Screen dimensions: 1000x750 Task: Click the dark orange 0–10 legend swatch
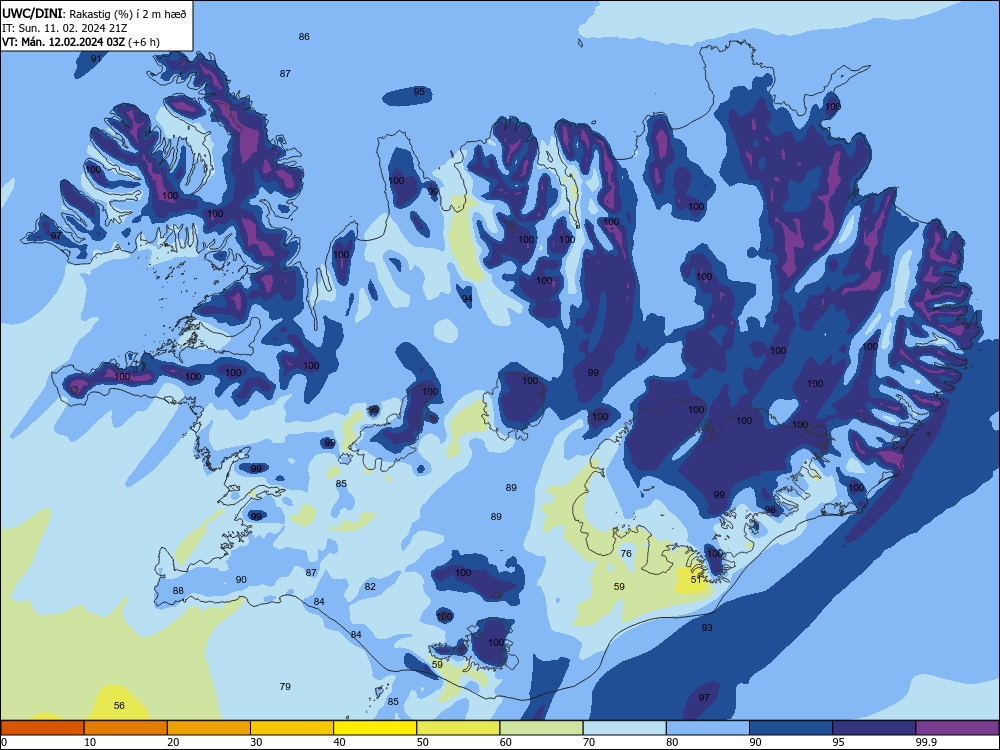point(42,728)
